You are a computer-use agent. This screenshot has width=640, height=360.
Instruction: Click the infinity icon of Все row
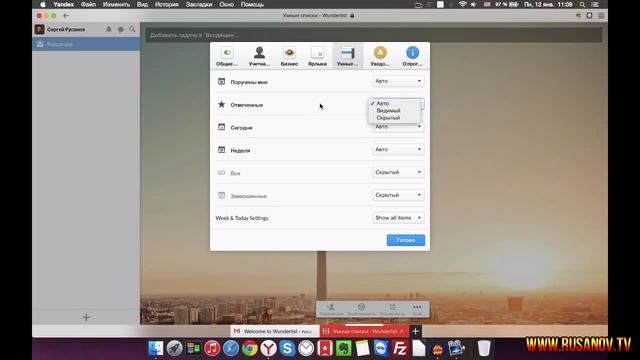[221, 173]
